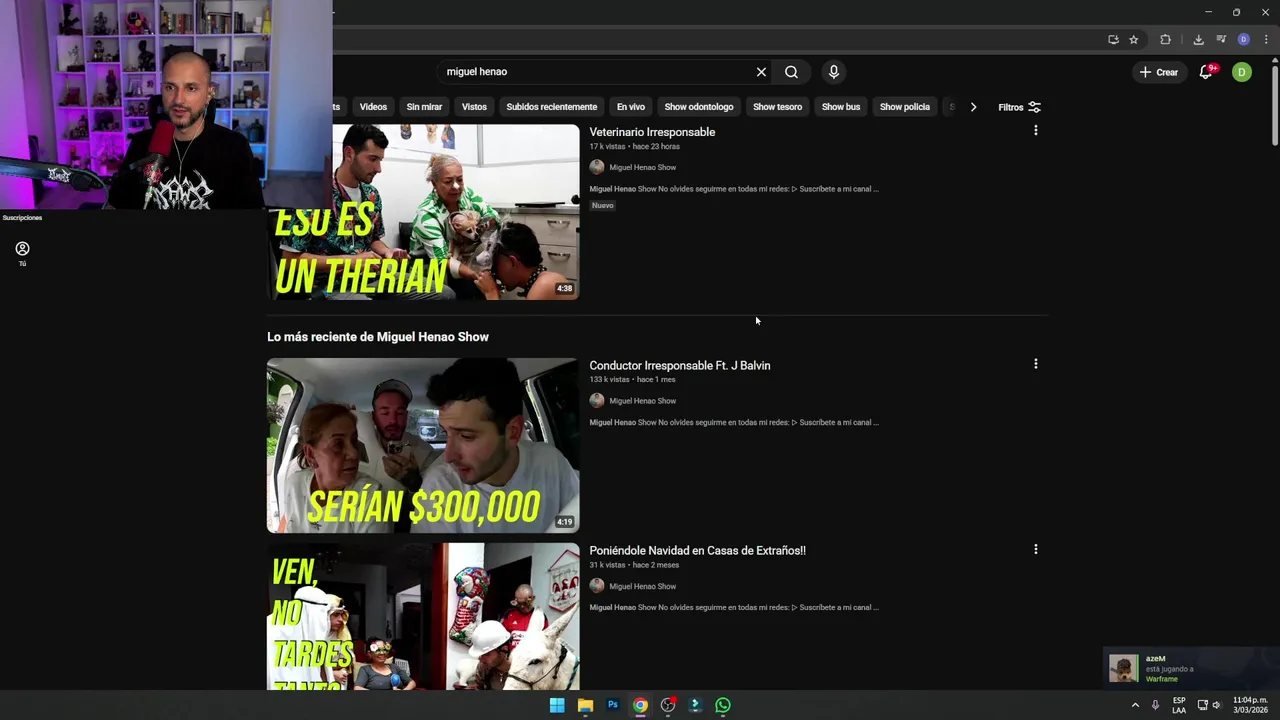Viewport: 1280px width, 720px height.
Task: Open File Explorer from taskbar
Action: pos(585,705)
